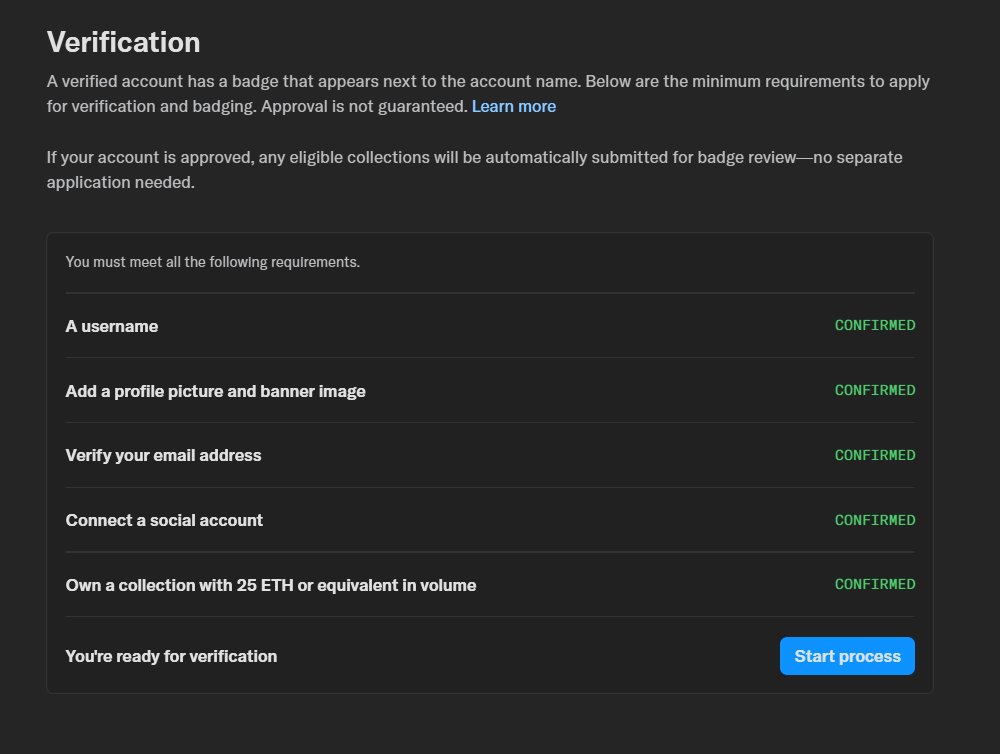This screenshot has width=1000, height=754.
Task: Click 'Connect a social account' requirement
Action: point(164,521)
